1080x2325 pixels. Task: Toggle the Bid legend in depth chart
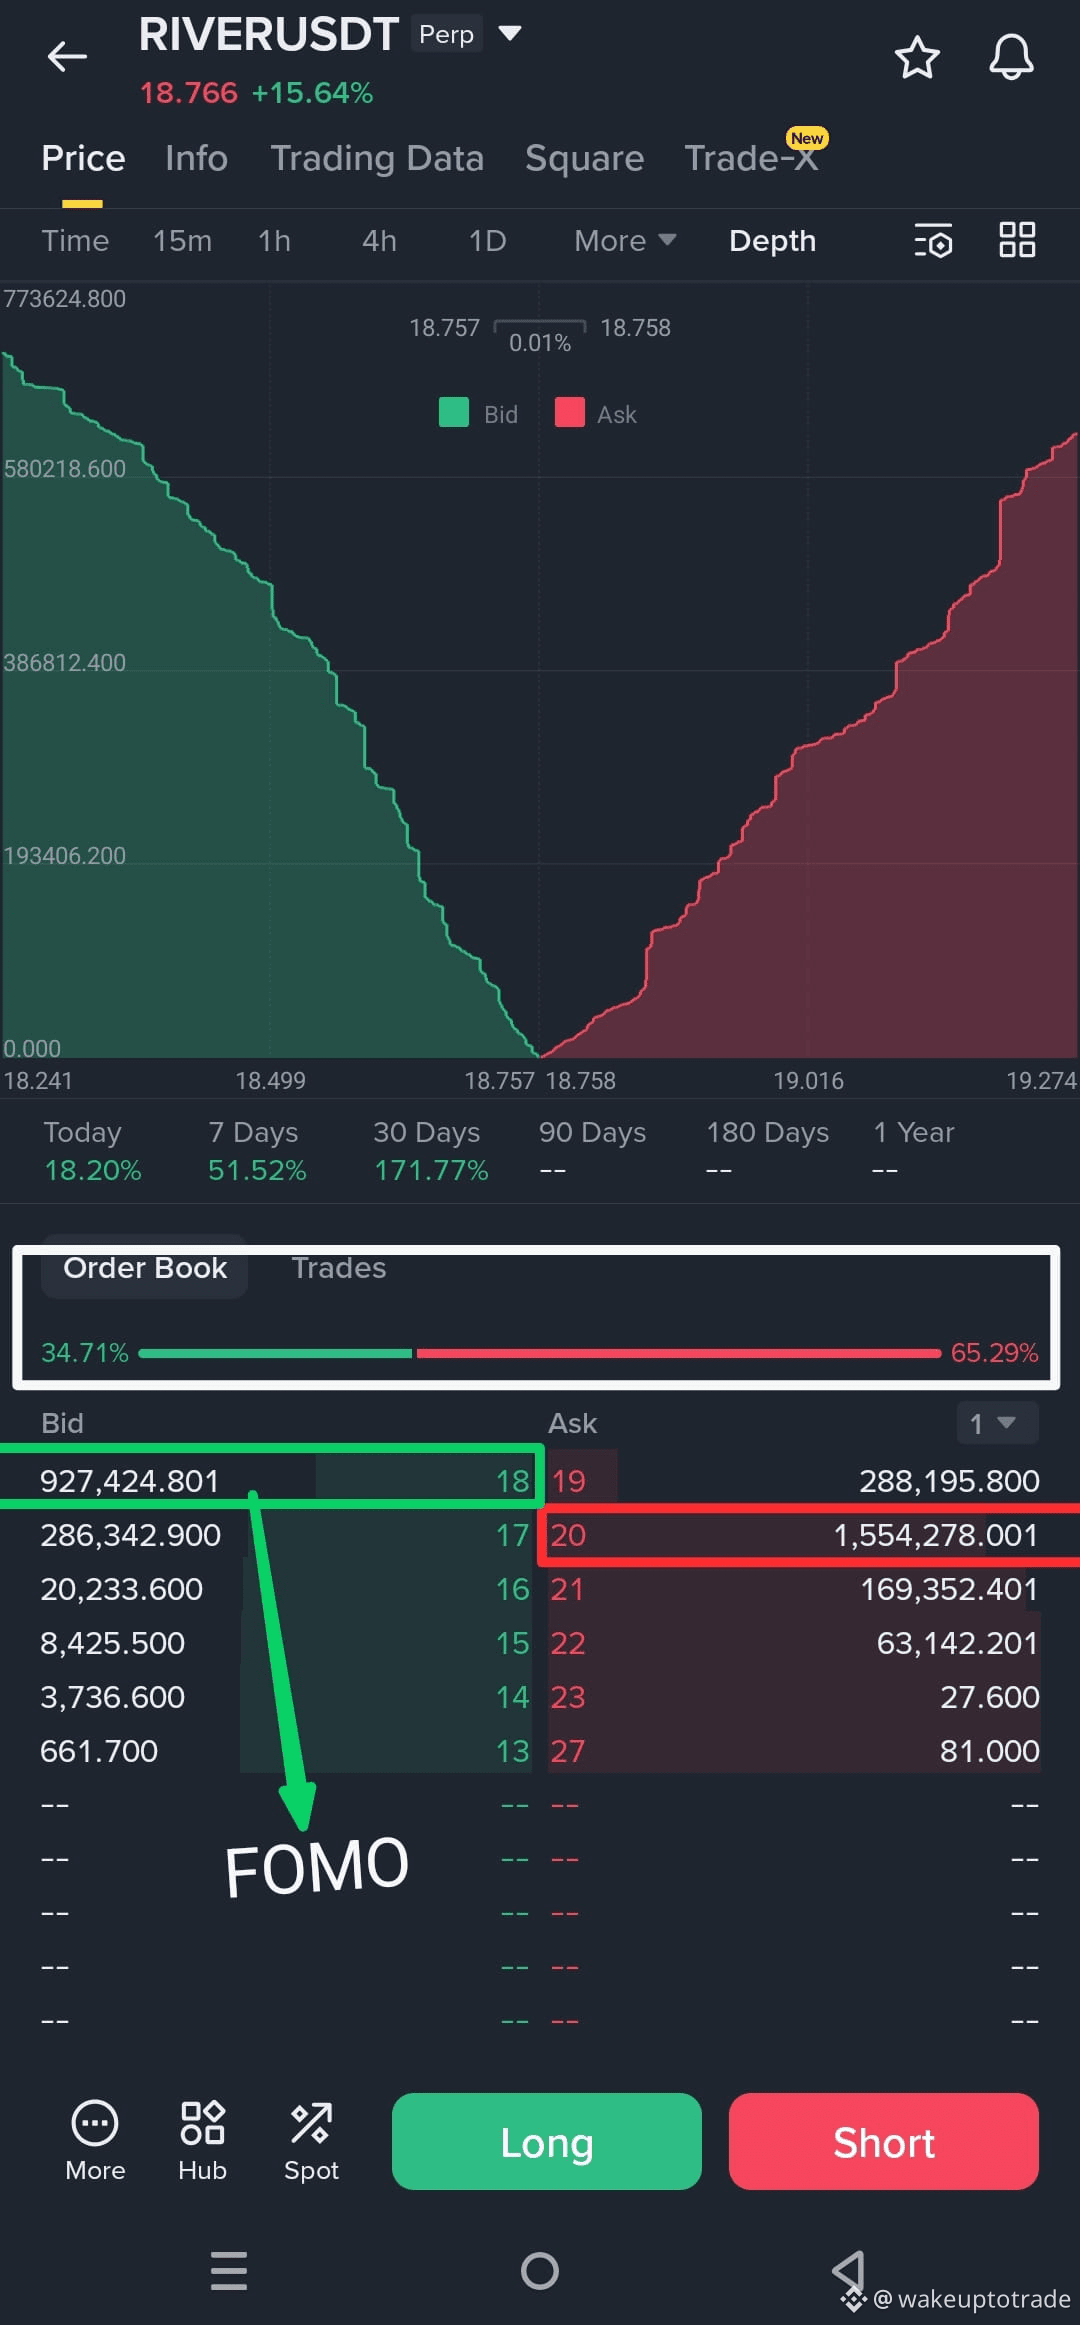(479, 413)
